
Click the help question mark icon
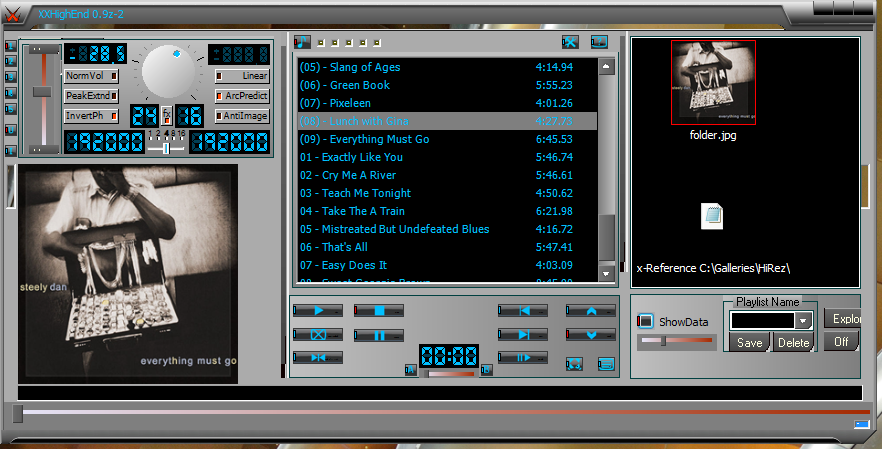point(599,42)
